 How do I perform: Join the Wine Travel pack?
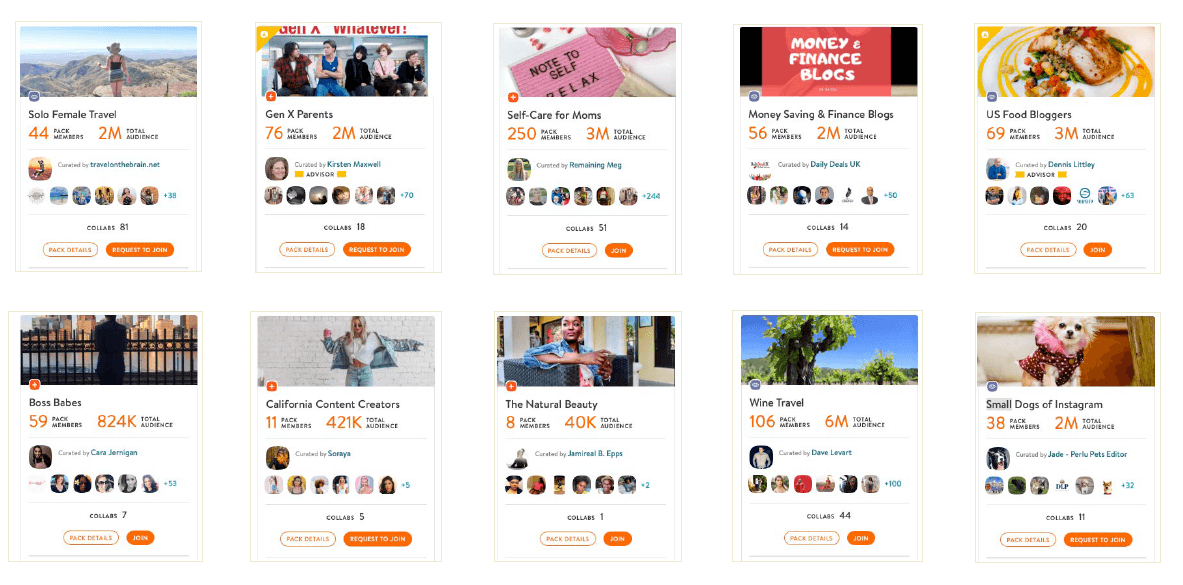click(x=861, y=538)
